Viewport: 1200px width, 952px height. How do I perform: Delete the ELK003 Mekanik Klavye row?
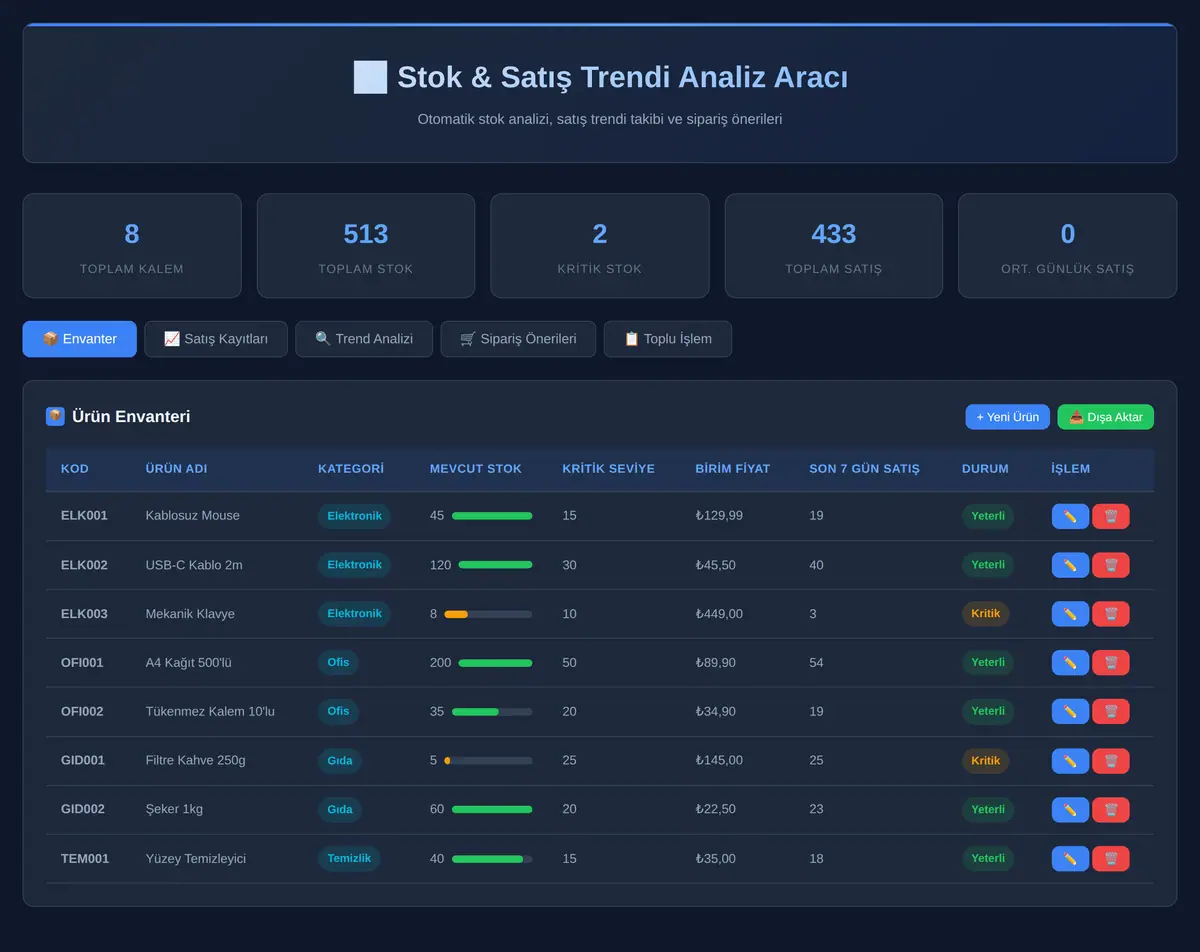pos(1111,614)
